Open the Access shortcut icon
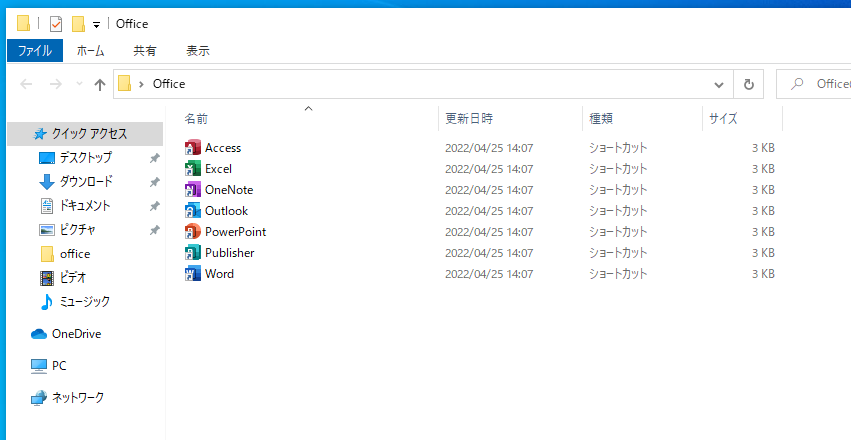Screen dimensions: 851x440 point(193,148)
